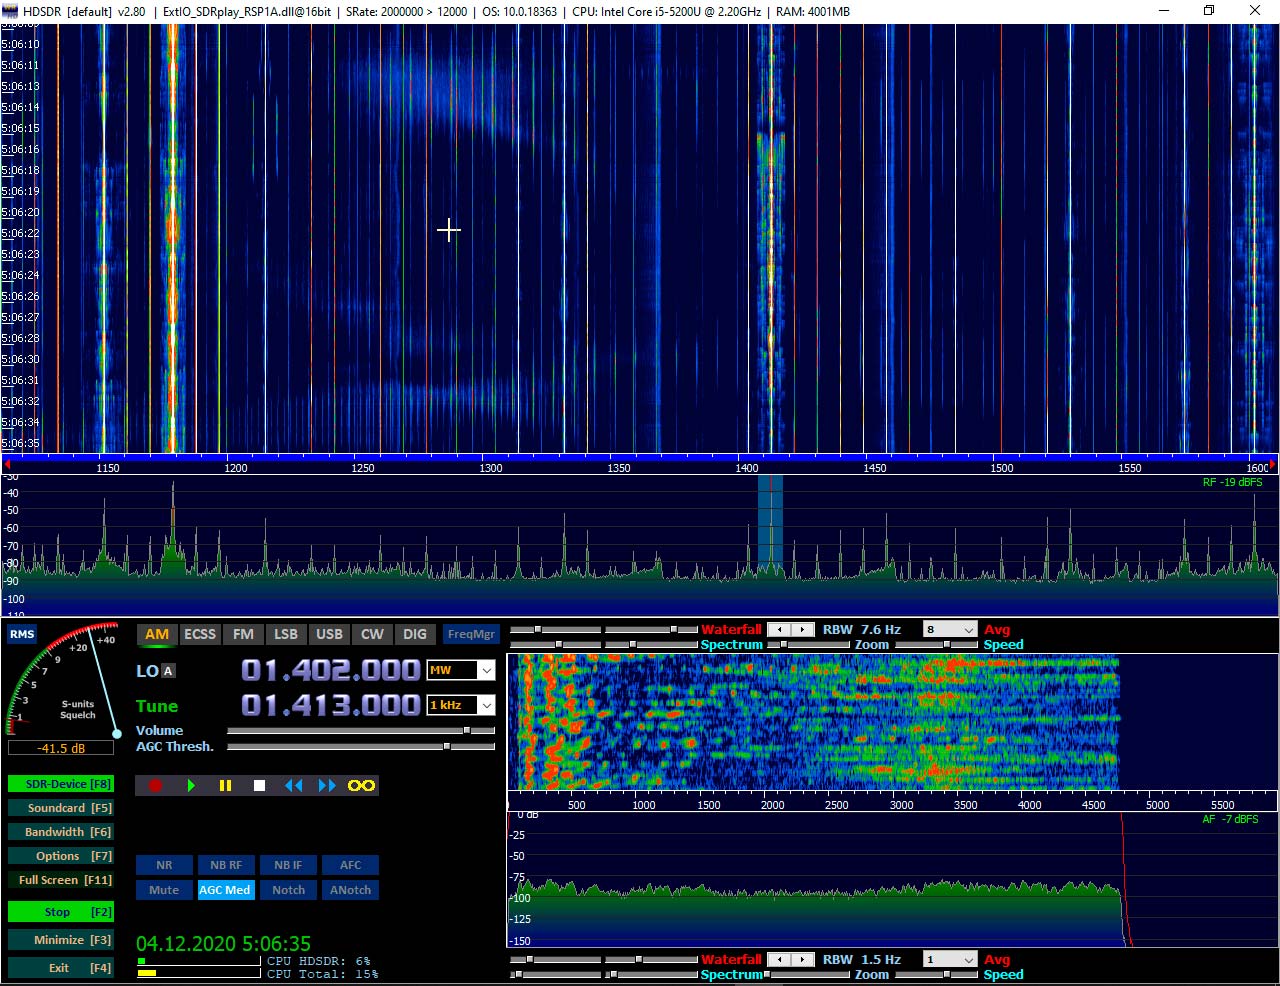Enable AFC automatic frequency control
Screen dimensions: 1280x986
coord(350,865)
